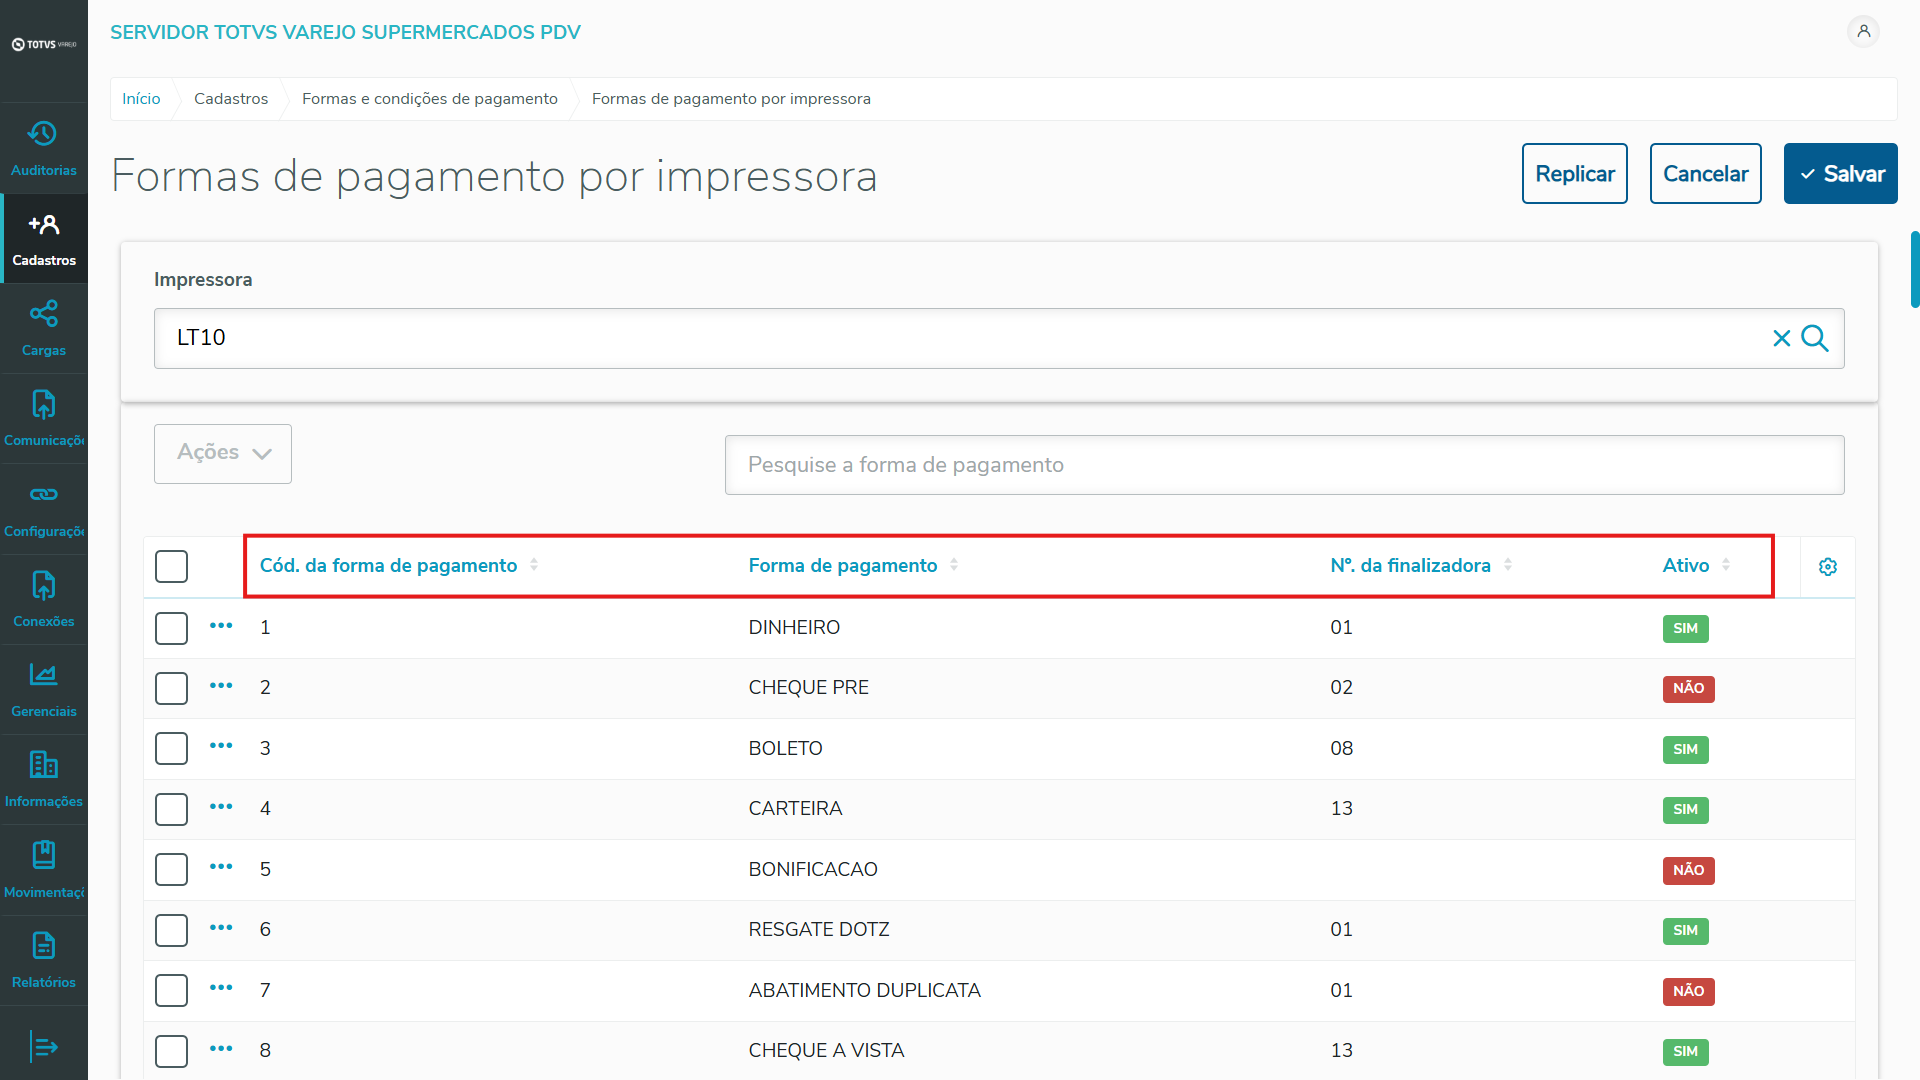Go to Início breadcrumb
Screen dimensions: 1920x1080
[x=141, y=99]
